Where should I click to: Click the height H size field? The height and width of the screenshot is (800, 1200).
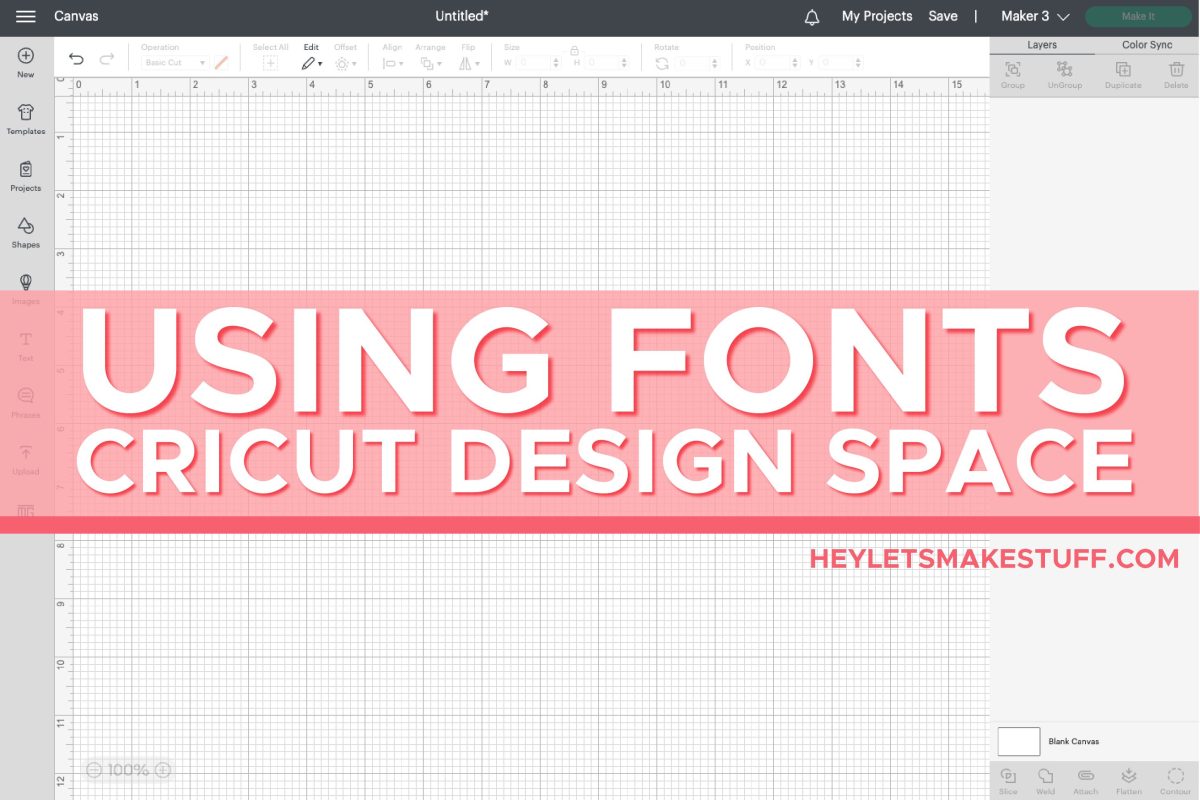pos(608,63)
